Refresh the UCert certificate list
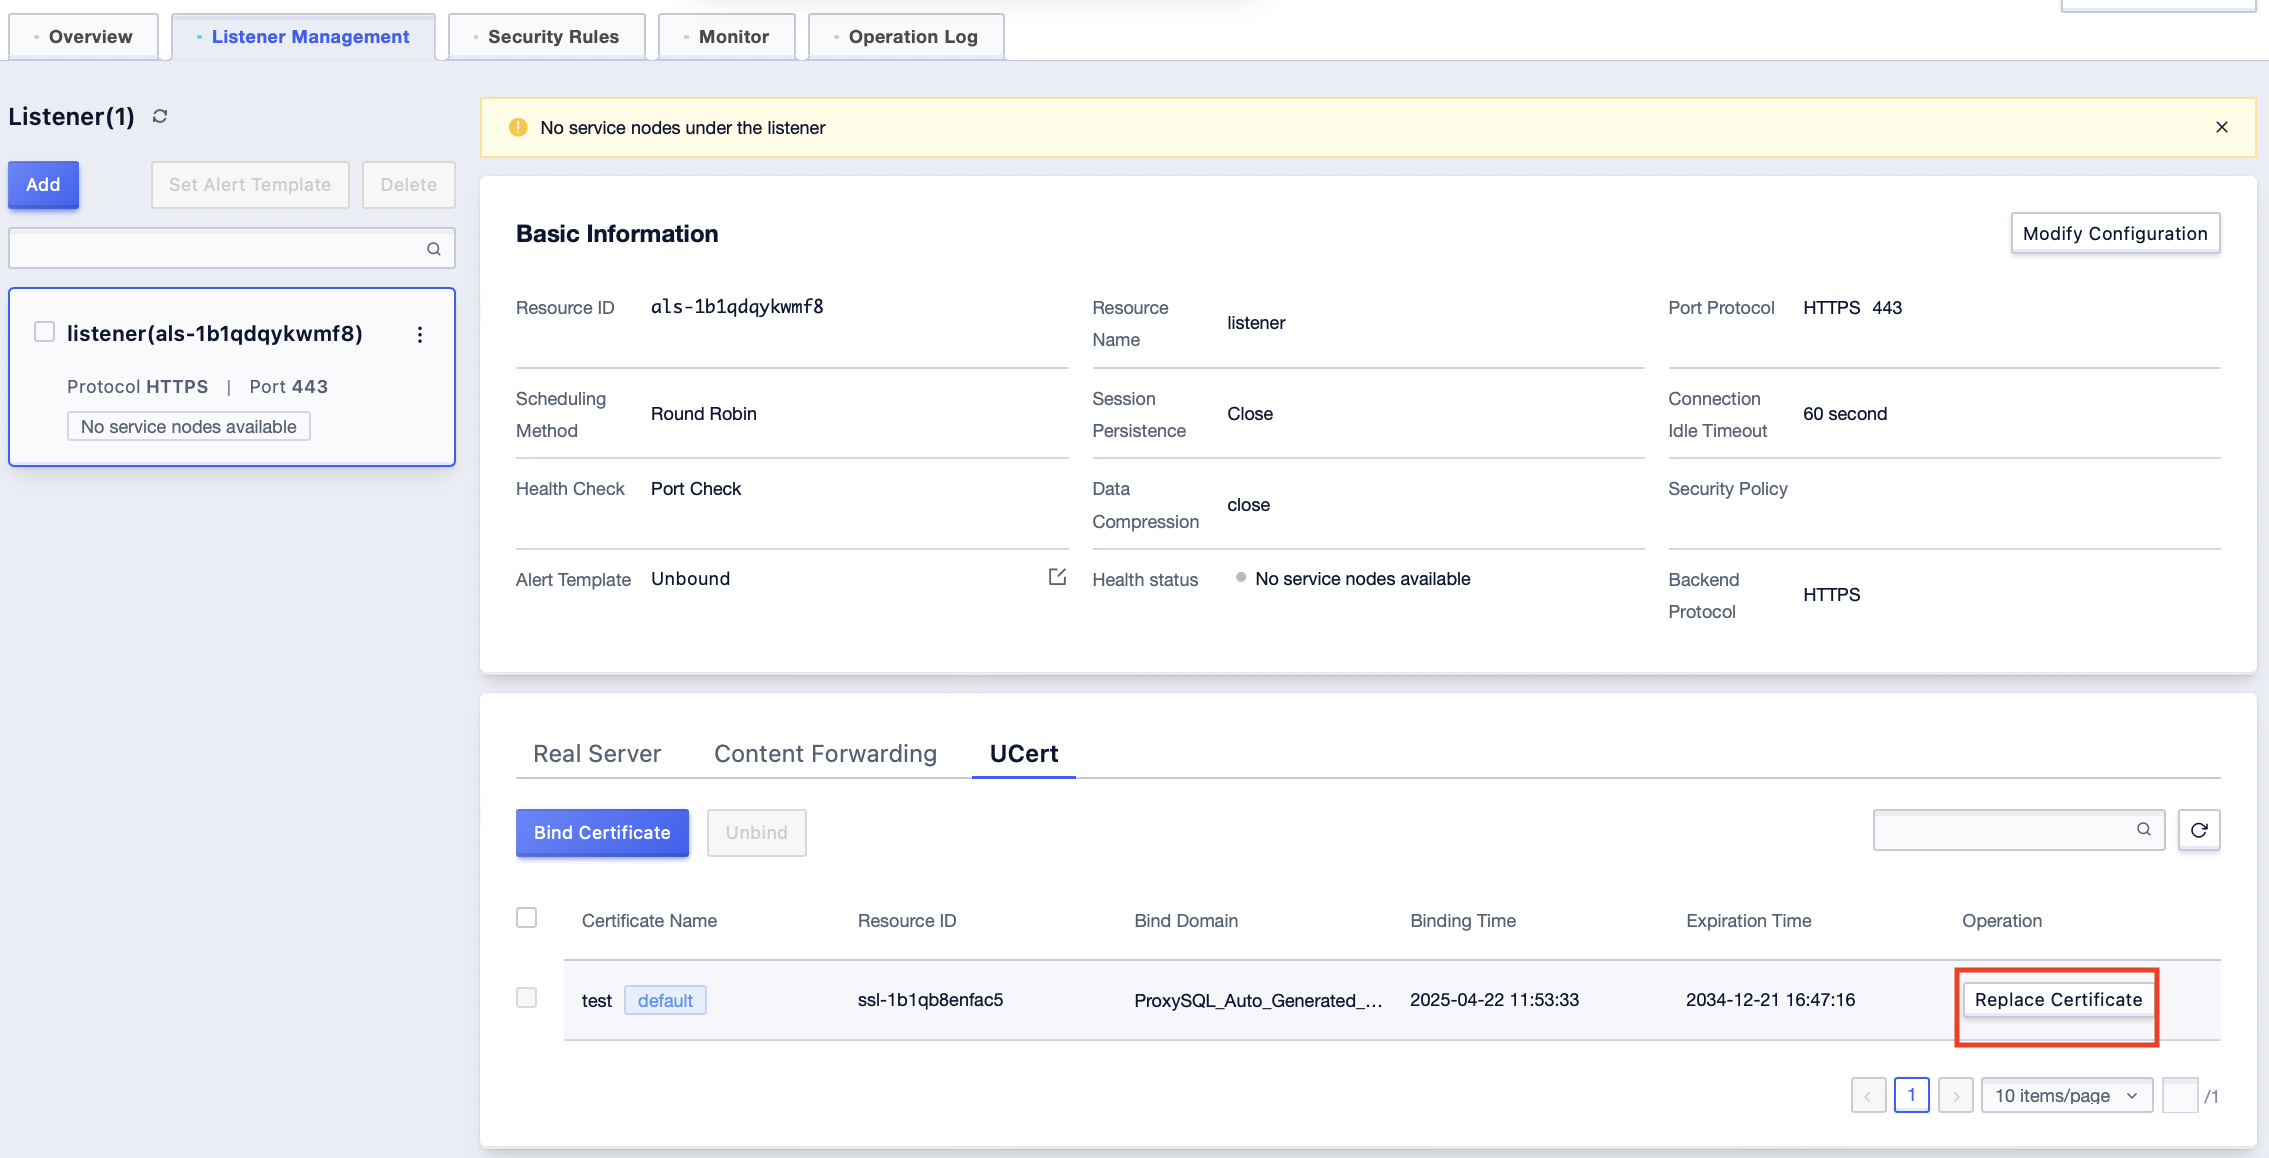2269x1158 pixels. click(2199, 830)
